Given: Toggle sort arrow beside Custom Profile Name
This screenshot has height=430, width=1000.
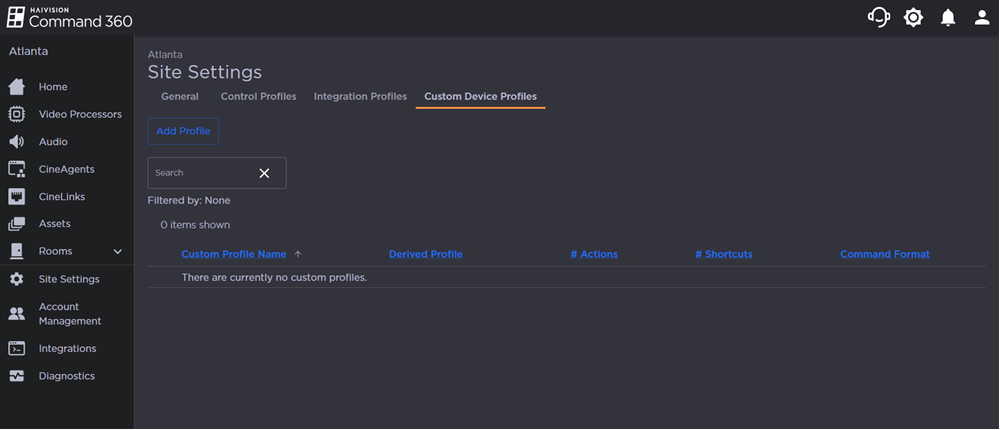Looking at the screenshot, I should click(298, 254).
